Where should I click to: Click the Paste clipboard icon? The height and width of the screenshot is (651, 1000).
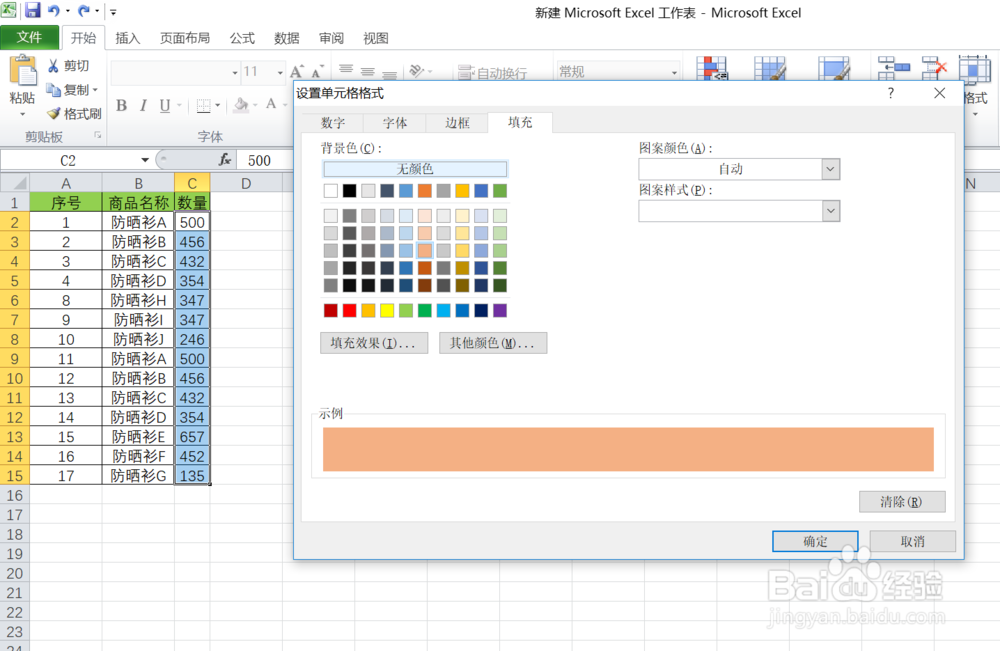(23, 71)
